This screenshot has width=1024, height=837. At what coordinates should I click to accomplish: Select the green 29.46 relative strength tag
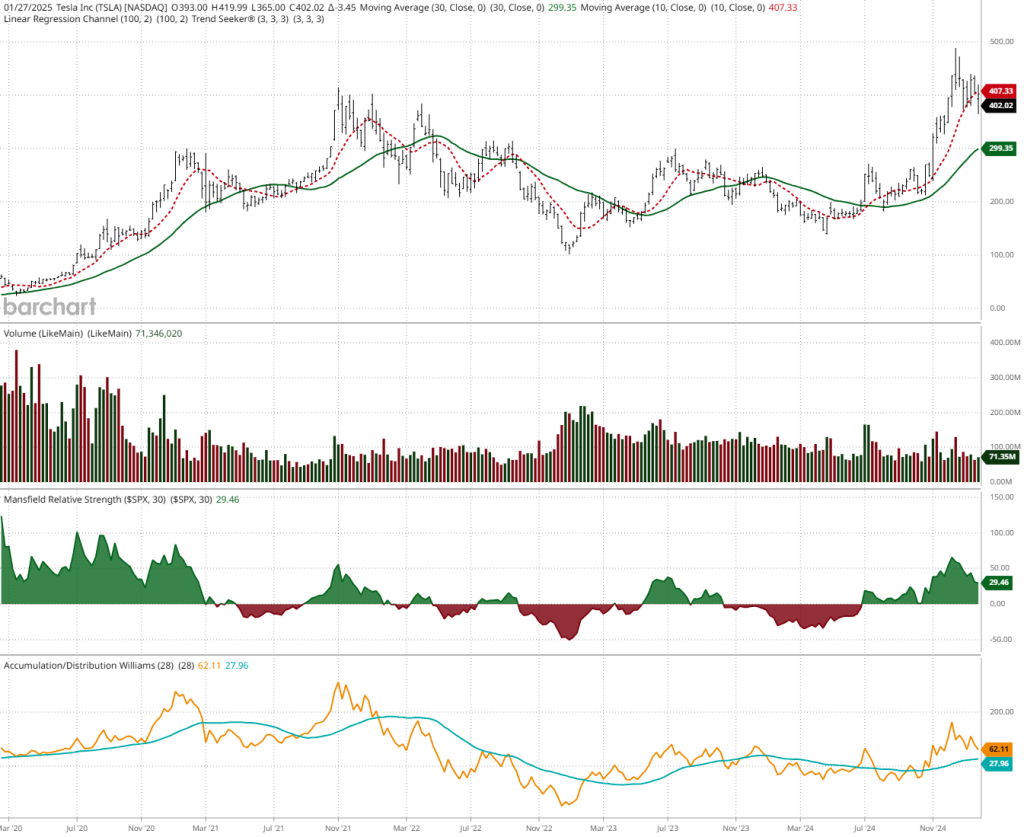tap(998, 583)
